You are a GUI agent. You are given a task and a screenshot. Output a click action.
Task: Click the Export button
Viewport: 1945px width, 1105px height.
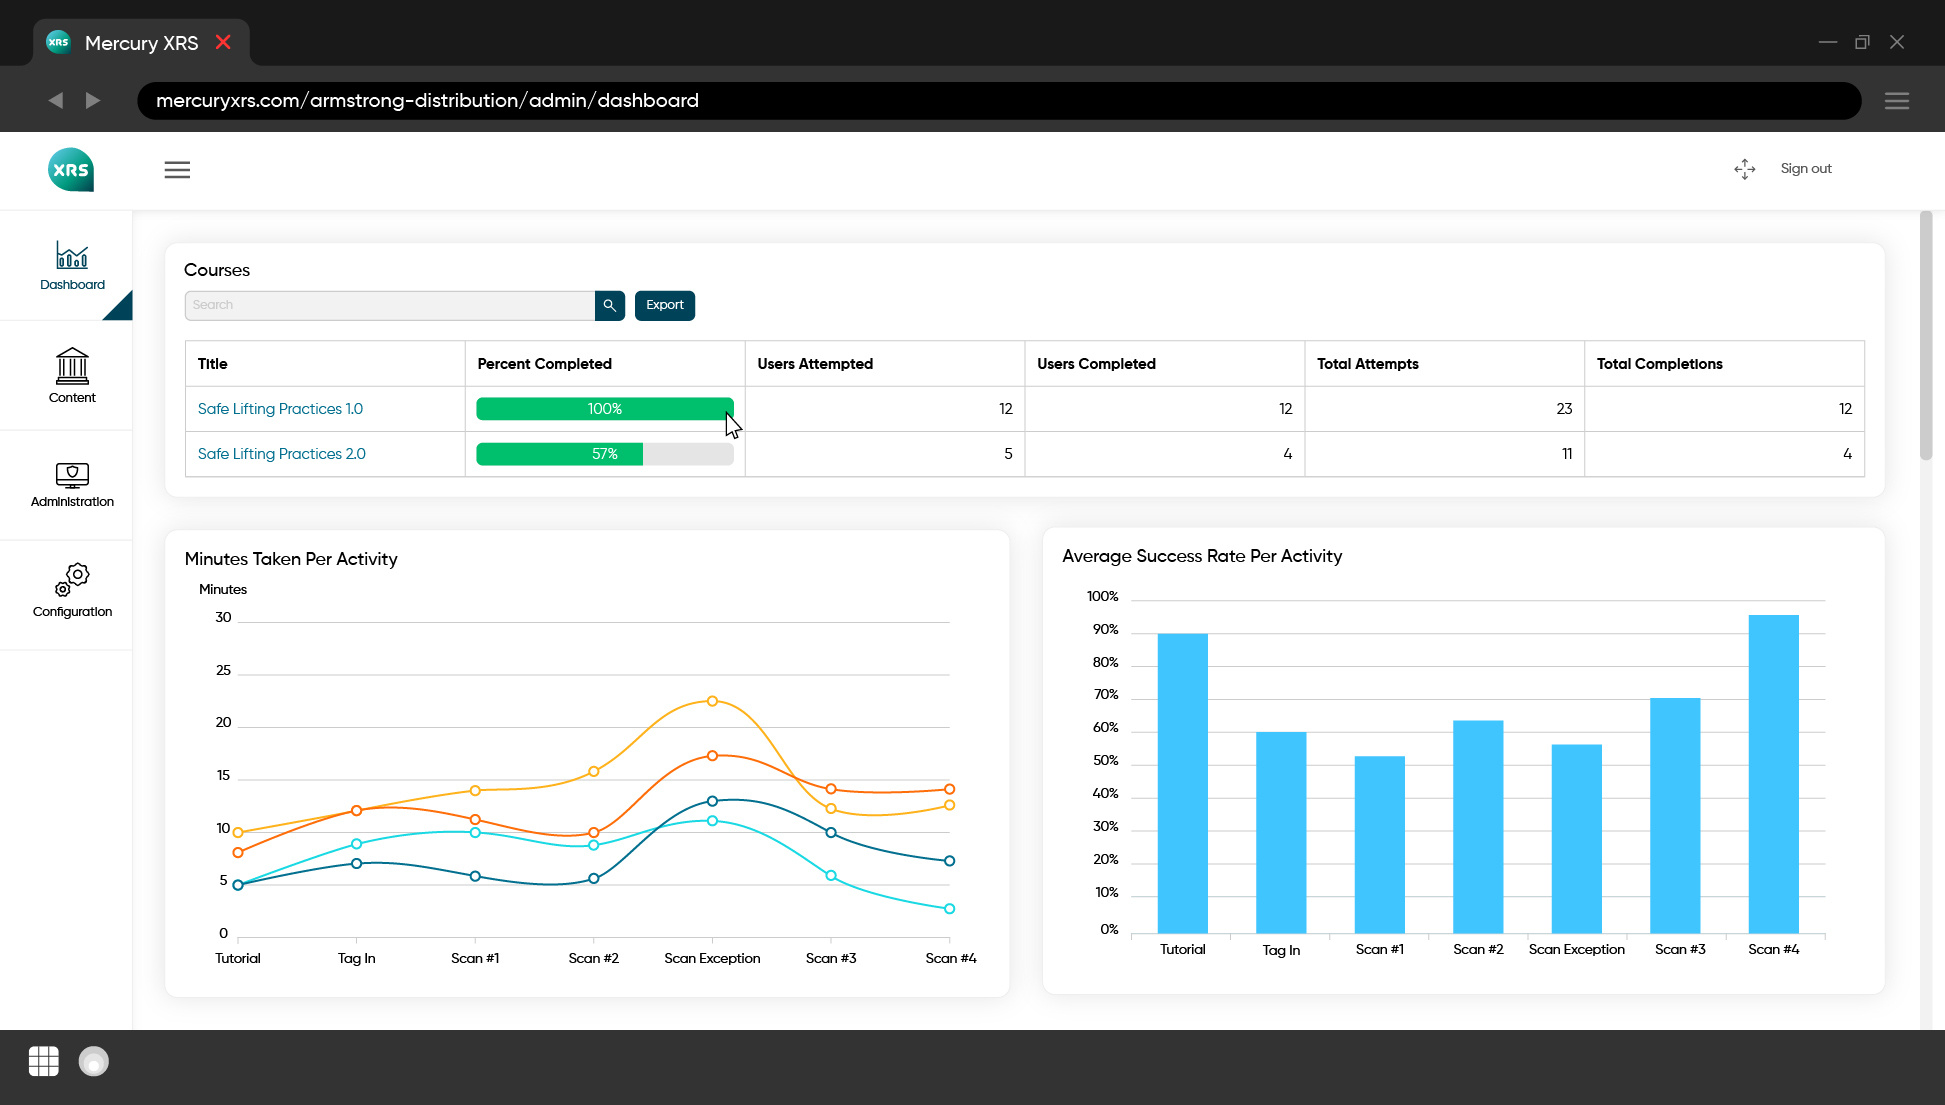point(664,305)
